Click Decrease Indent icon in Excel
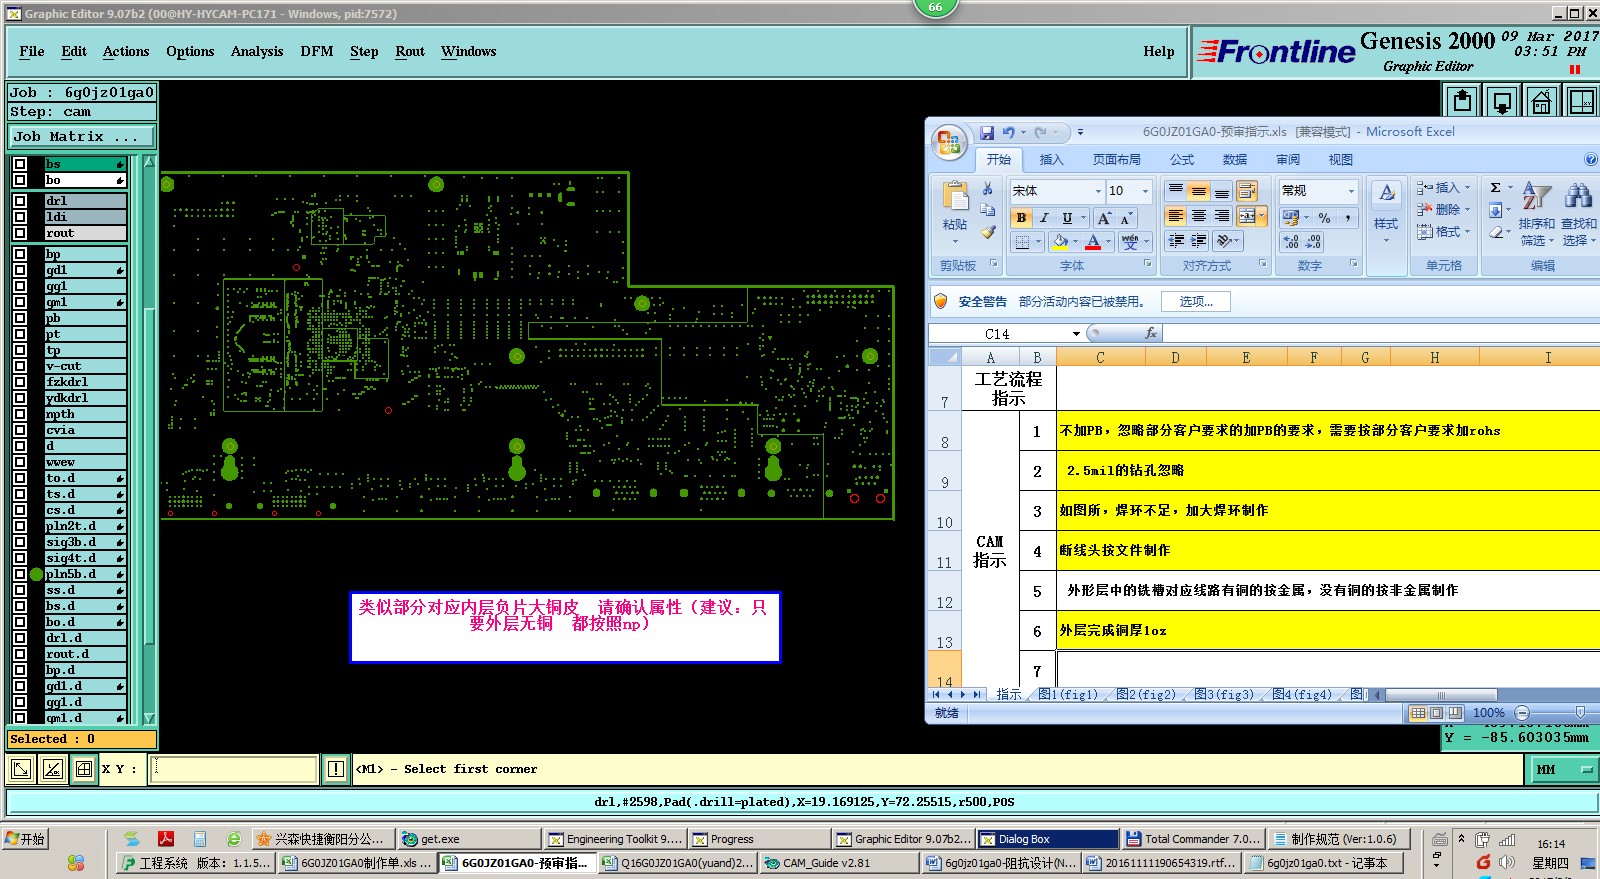This screenshot has height=879, width=1600. (x=1176, y=241)
